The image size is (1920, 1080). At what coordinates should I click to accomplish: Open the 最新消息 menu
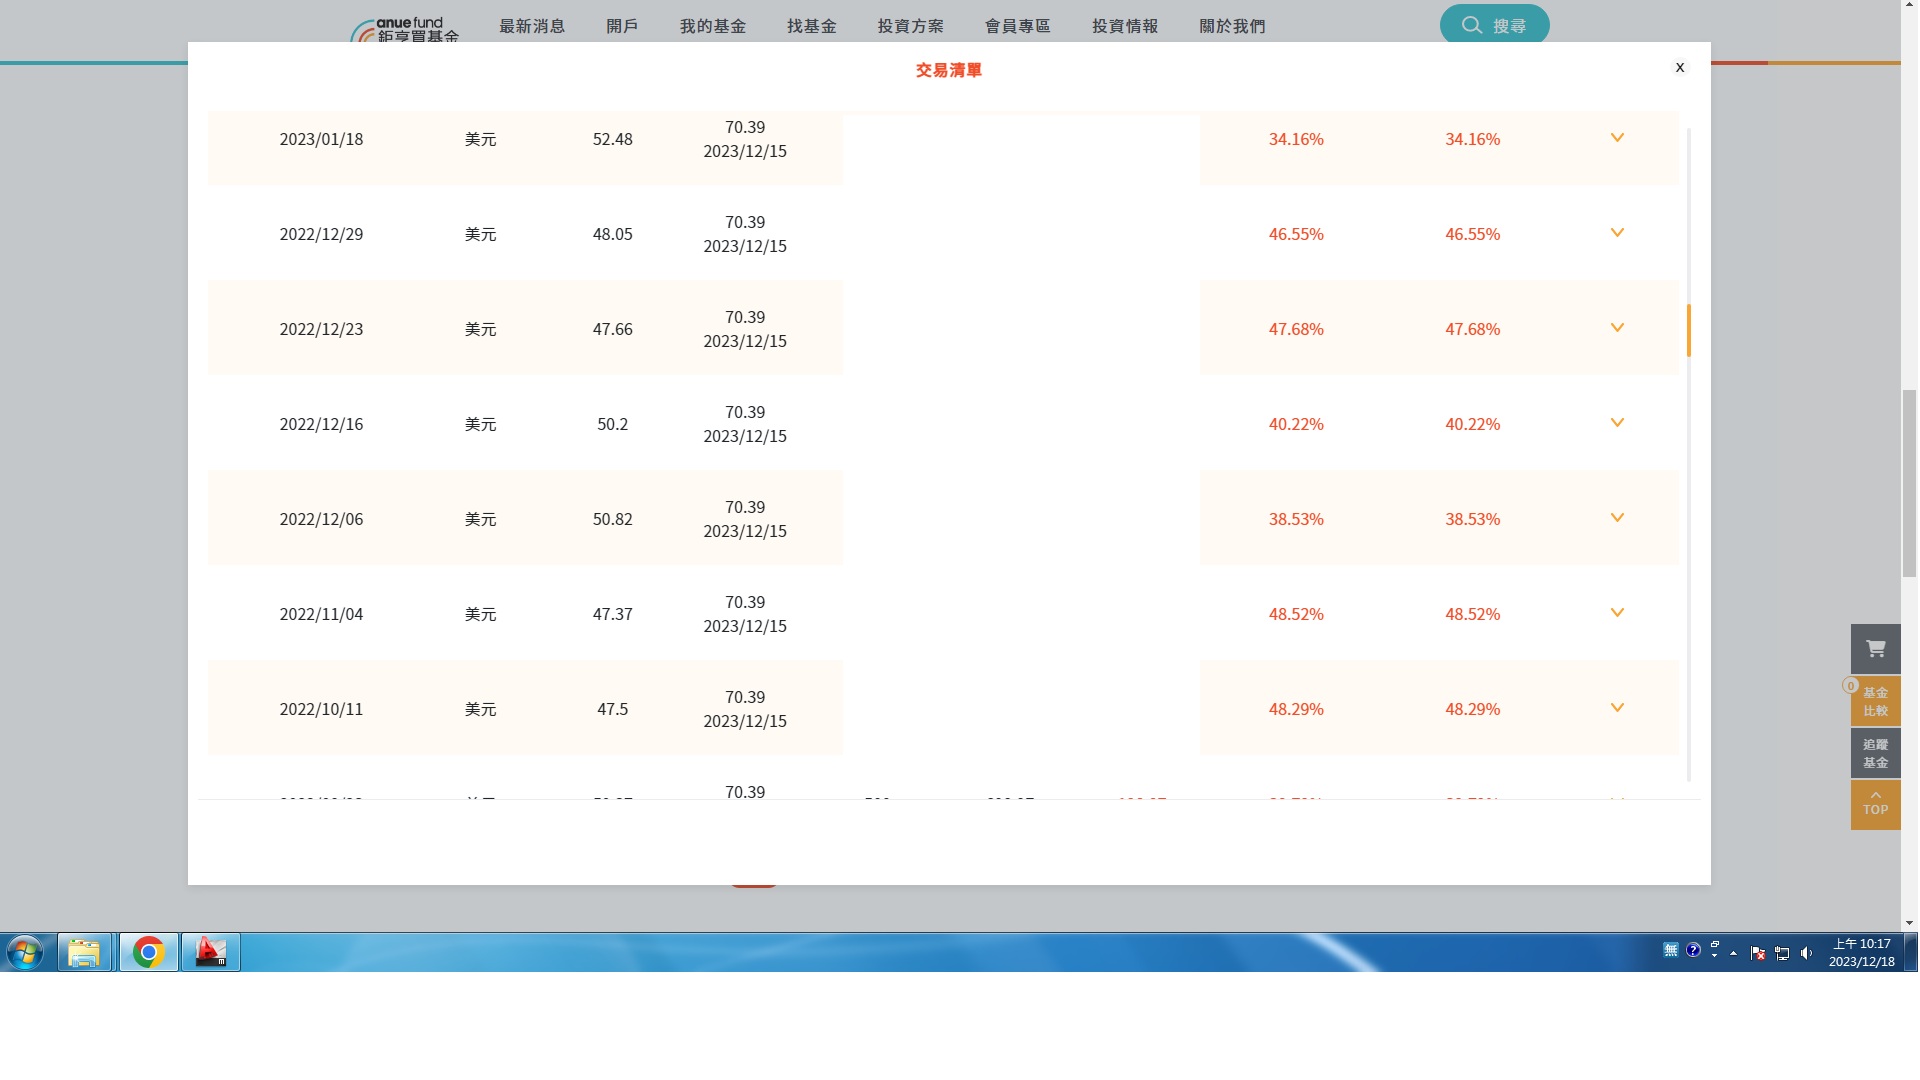532,26
